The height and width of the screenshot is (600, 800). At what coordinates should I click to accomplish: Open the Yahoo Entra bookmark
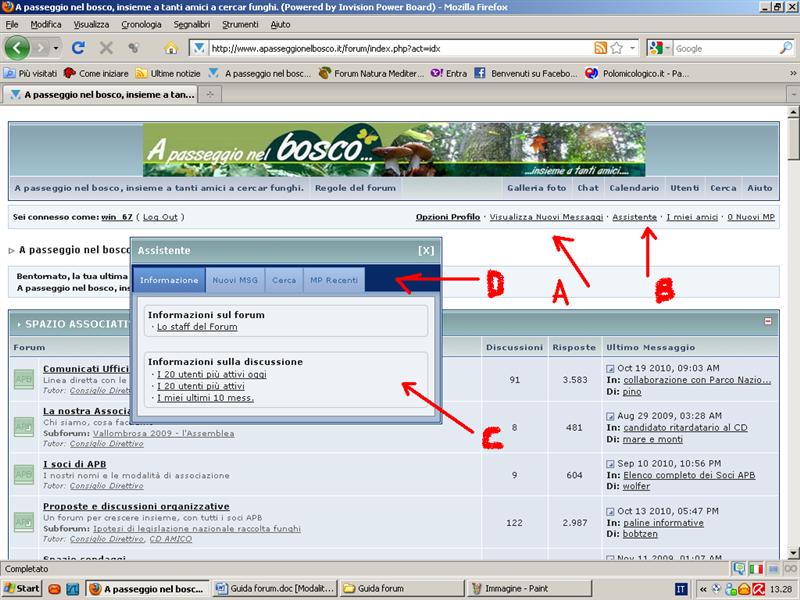pyautogui.click(x=449, y=73)
